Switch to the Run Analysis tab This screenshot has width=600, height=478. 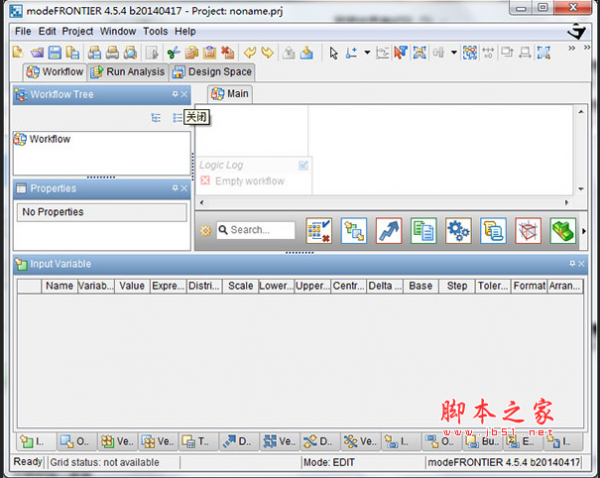(x=127, y=72)
